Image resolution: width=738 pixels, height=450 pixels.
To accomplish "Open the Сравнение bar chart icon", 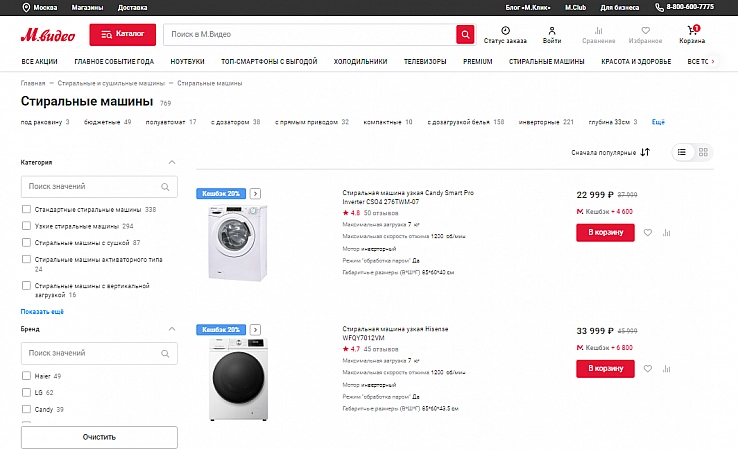I will pyautogui.click(x=598, y=31).
